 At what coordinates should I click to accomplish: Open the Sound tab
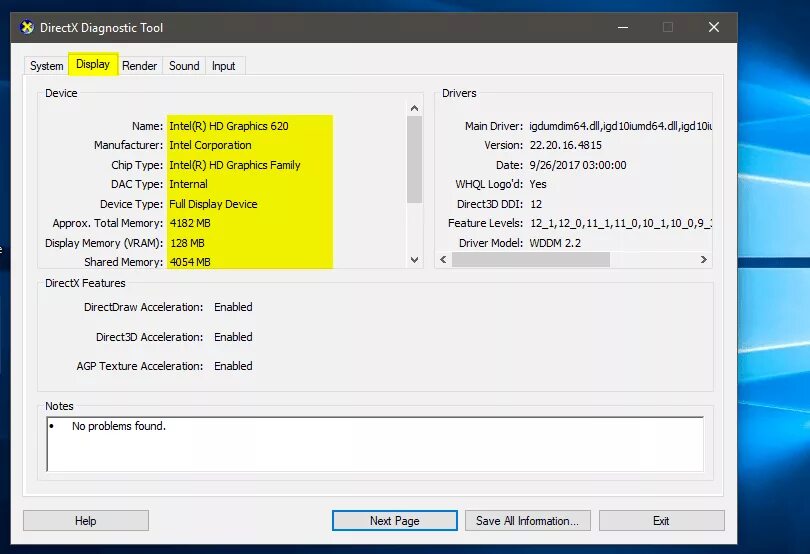(184, 66)
